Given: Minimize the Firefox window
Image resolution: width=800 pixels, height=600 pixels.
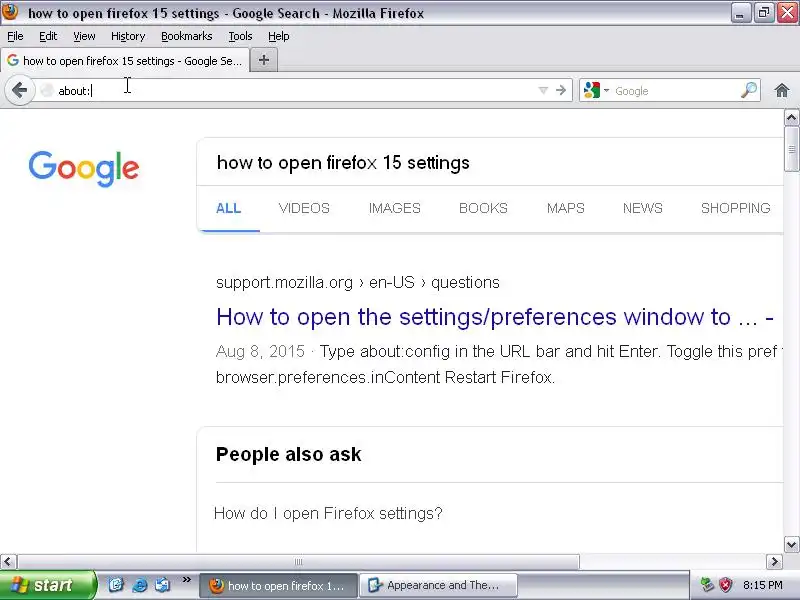Looking at the screenshot, I should (x=740, y=13).
